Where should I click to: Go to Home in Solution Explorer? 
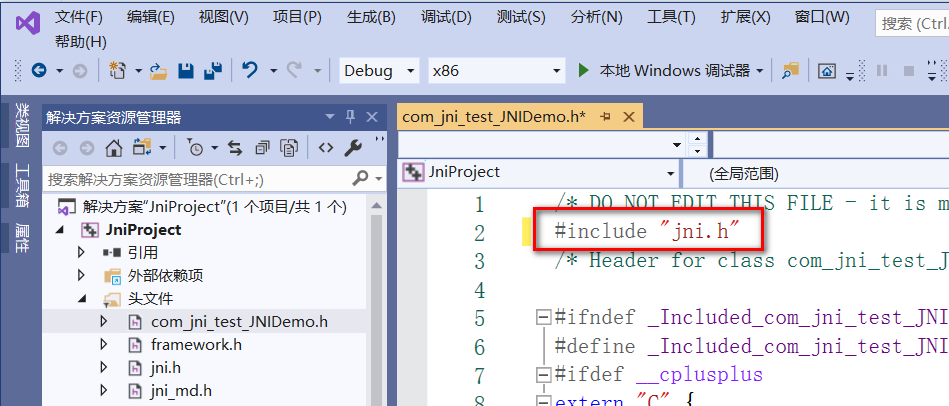click(x=113, y=147)
